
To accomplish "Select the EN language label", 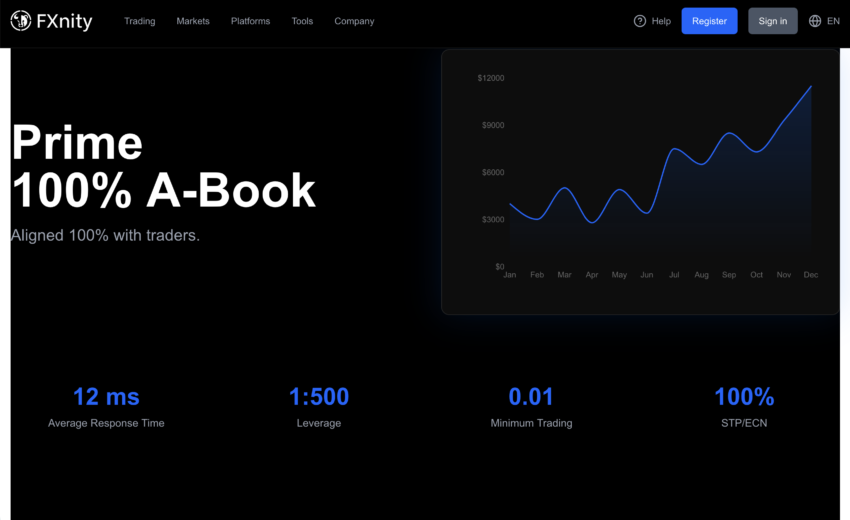I will pos(833,21).
